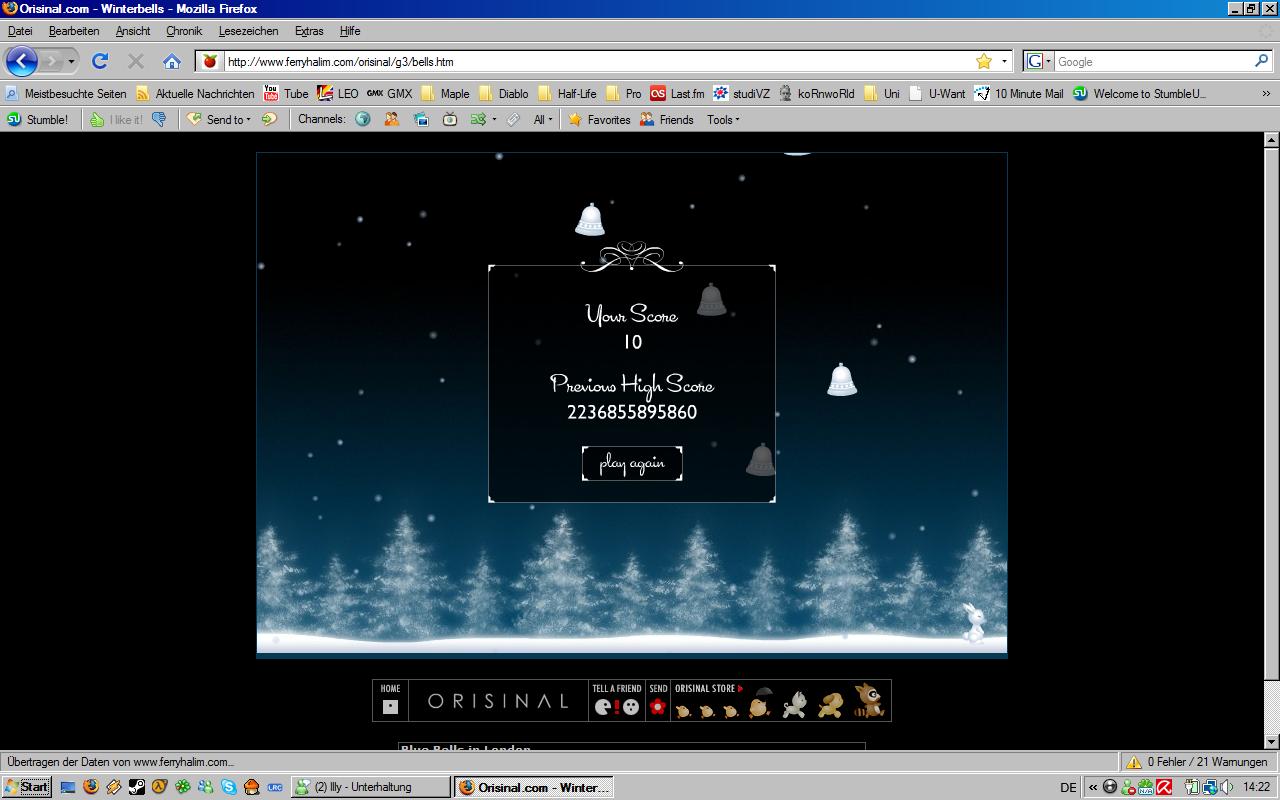Click the Stumble! button
Image resolution: width=1280 pixels, height=800 pixels.
click(38, 120)
